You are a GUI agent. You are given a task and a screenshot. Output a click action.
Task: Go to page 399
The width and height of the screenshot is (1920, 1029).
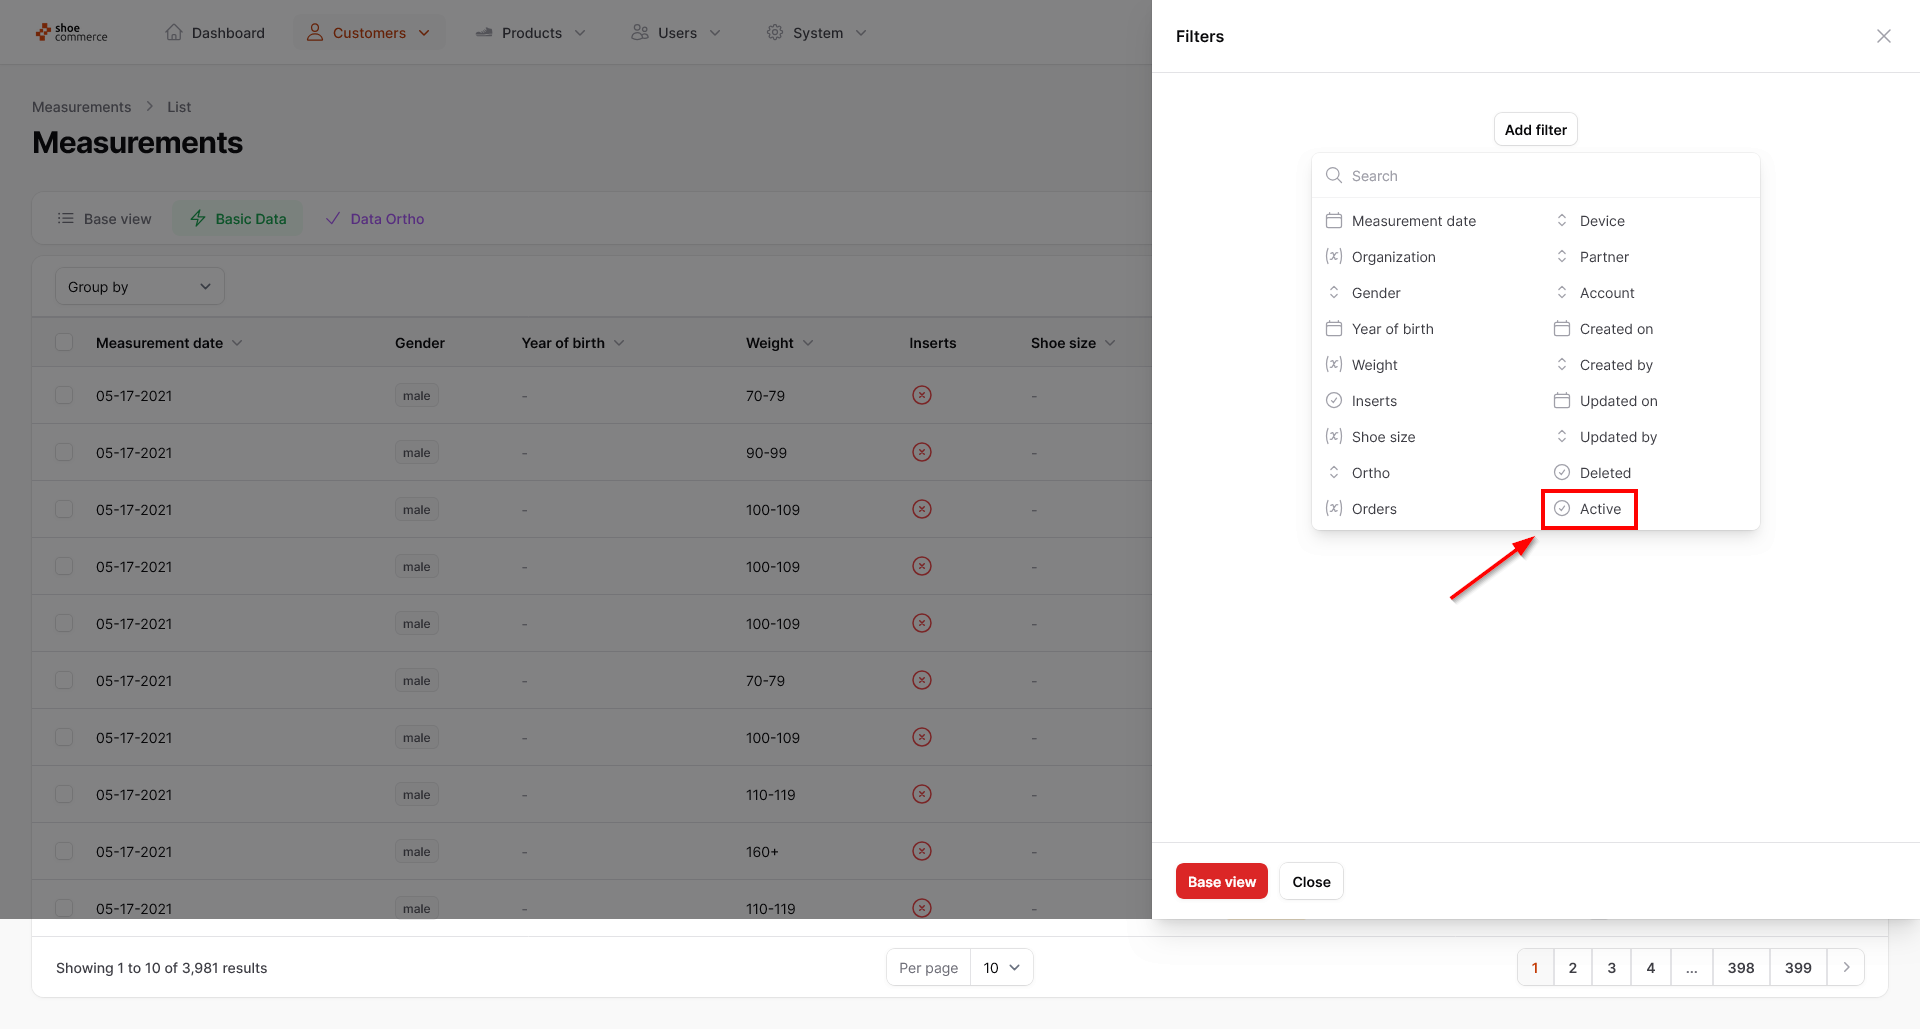[x=1798, y=967]
